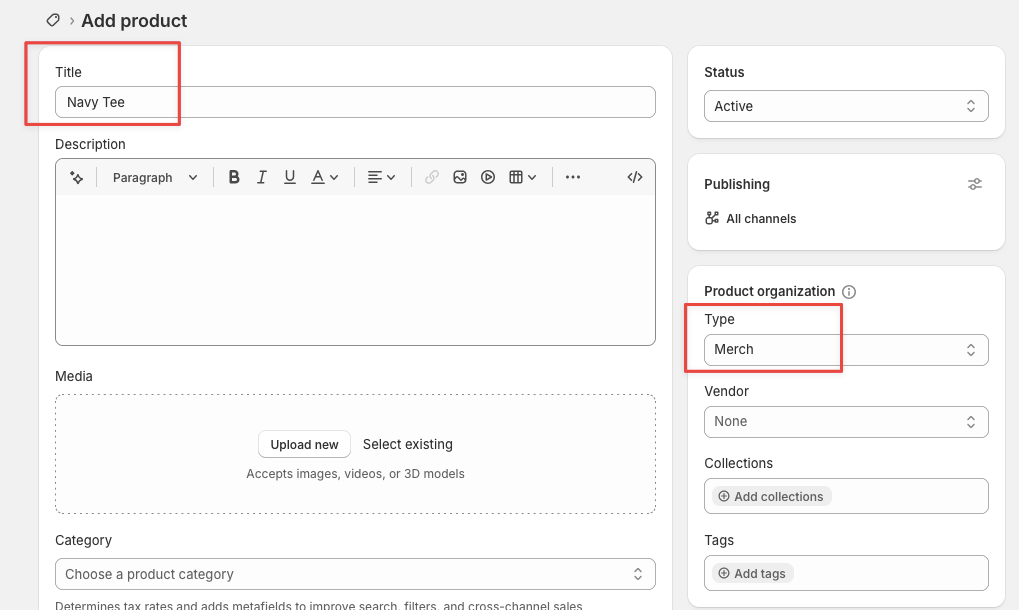Click the AI sparkle generate text icon

pos(77,177)
